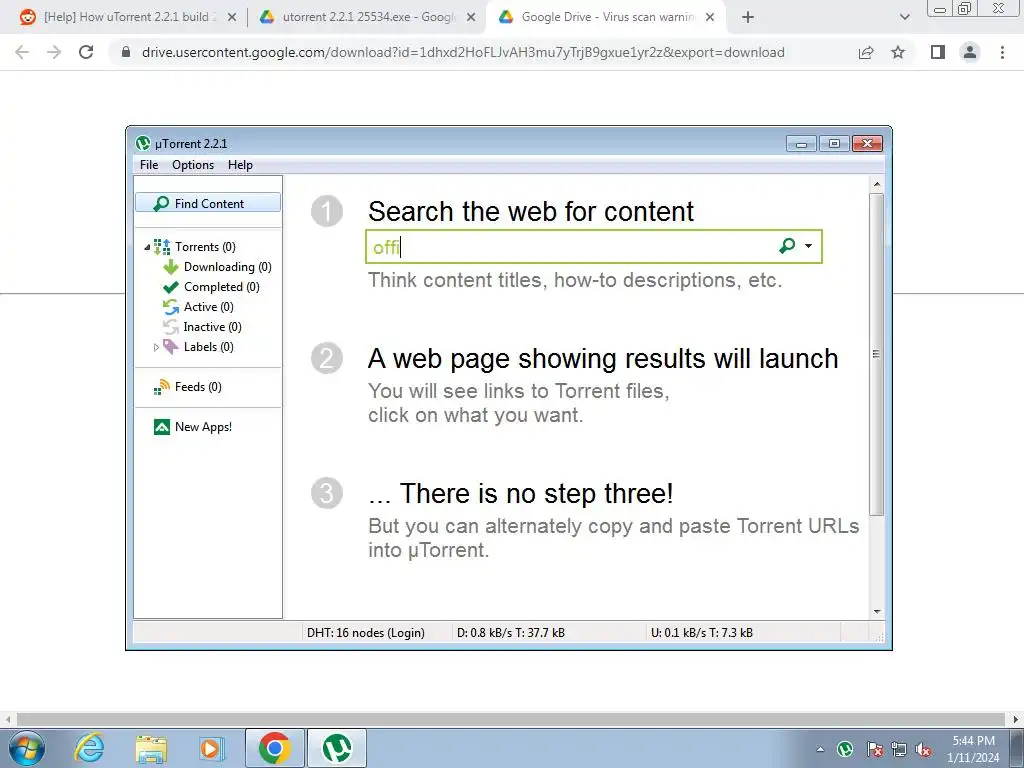The image size is (1024, 768).
Task: Click scroll up arrow in µTorrent pane
Action: [x=876, y=184]
